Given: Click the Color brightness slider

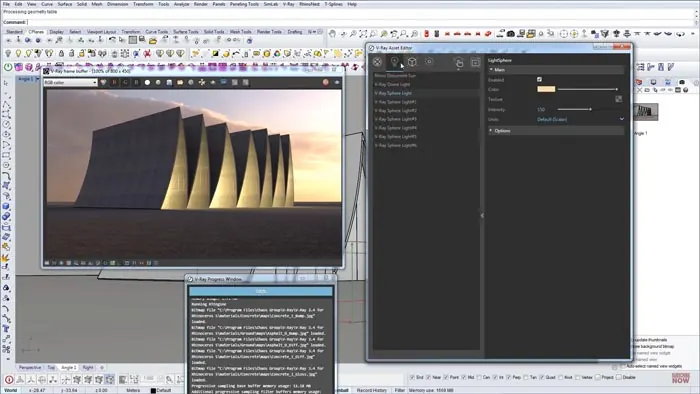Looking at the screenshot, I should [588, 89].
